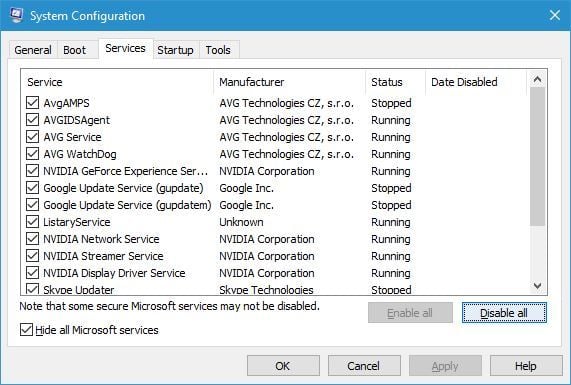Uncheck the AvgAMPS service checkbox
The height and width of the screenshot is (385, 571).
pyautogui.click(x=32, y=103)
